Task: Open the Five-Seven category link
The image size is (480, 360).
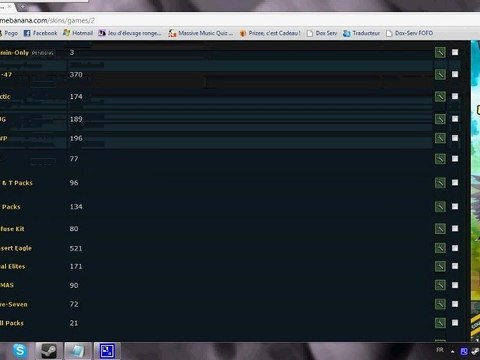Action: pyautogui.click(x=14, y=304)
